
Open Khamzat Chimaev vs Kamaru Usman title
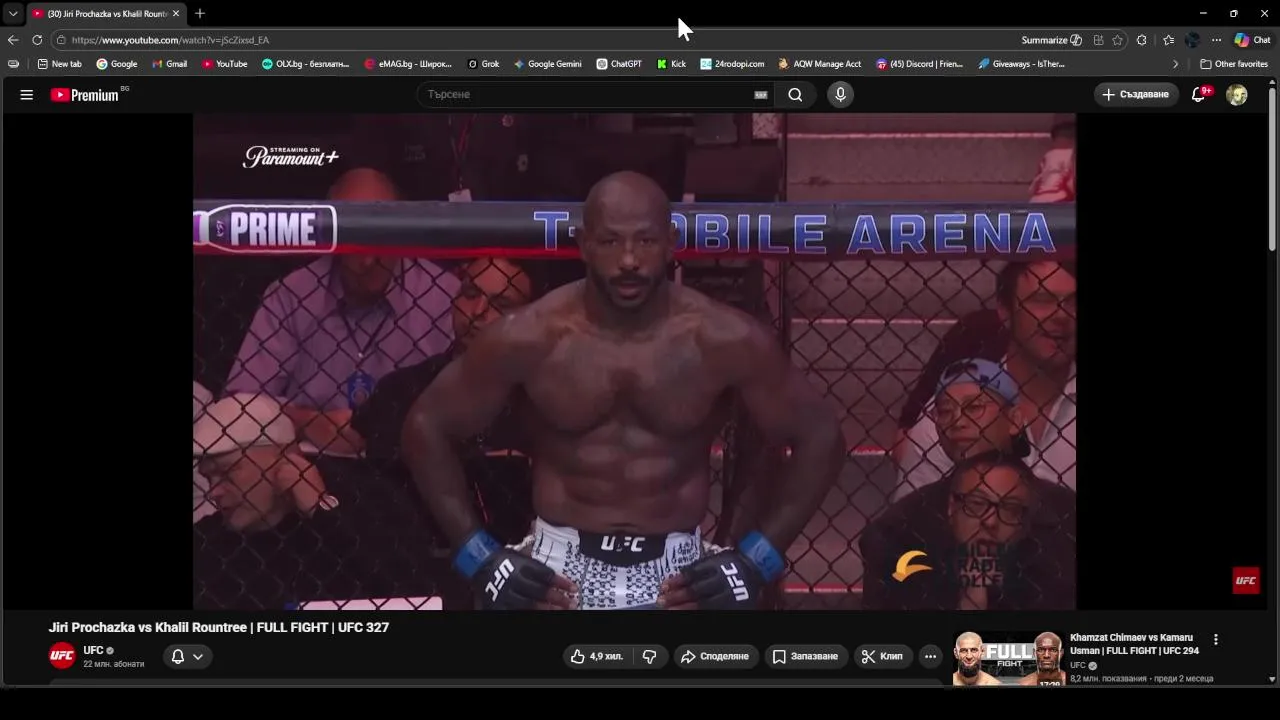coord(1134,644)
